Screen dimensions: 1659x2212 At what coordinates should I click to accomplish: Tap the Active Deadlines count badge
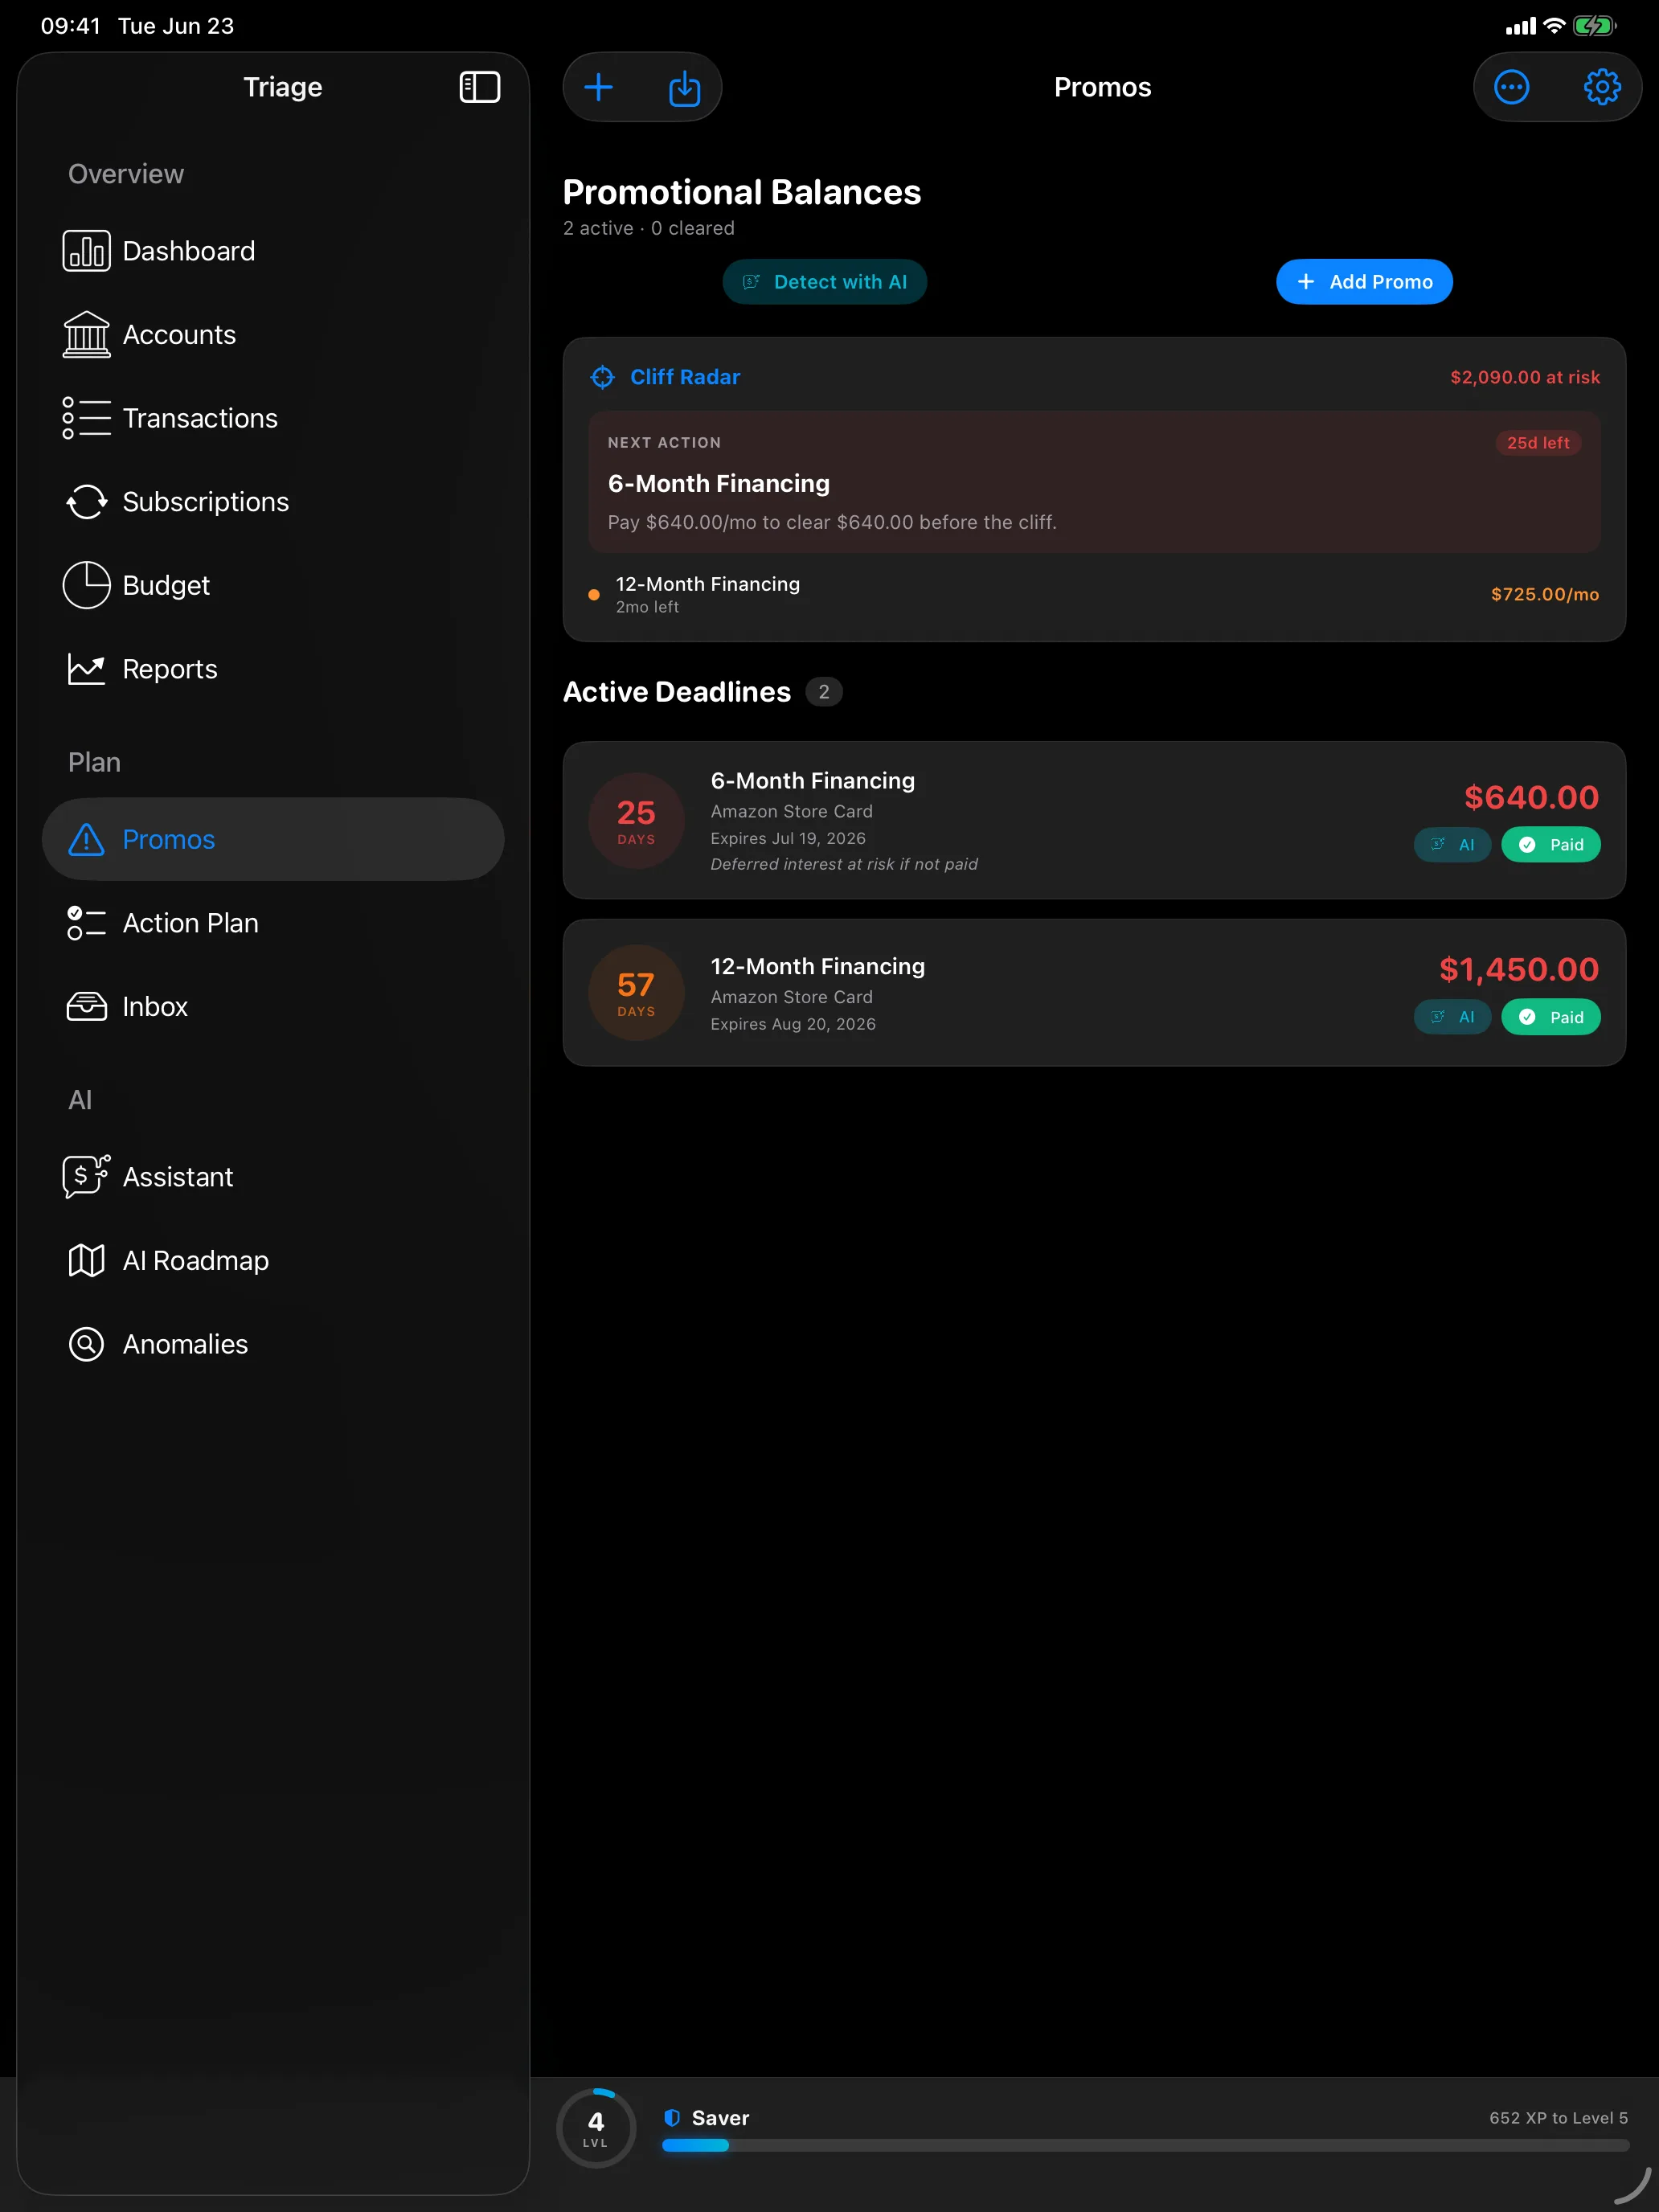coord(824,692)
